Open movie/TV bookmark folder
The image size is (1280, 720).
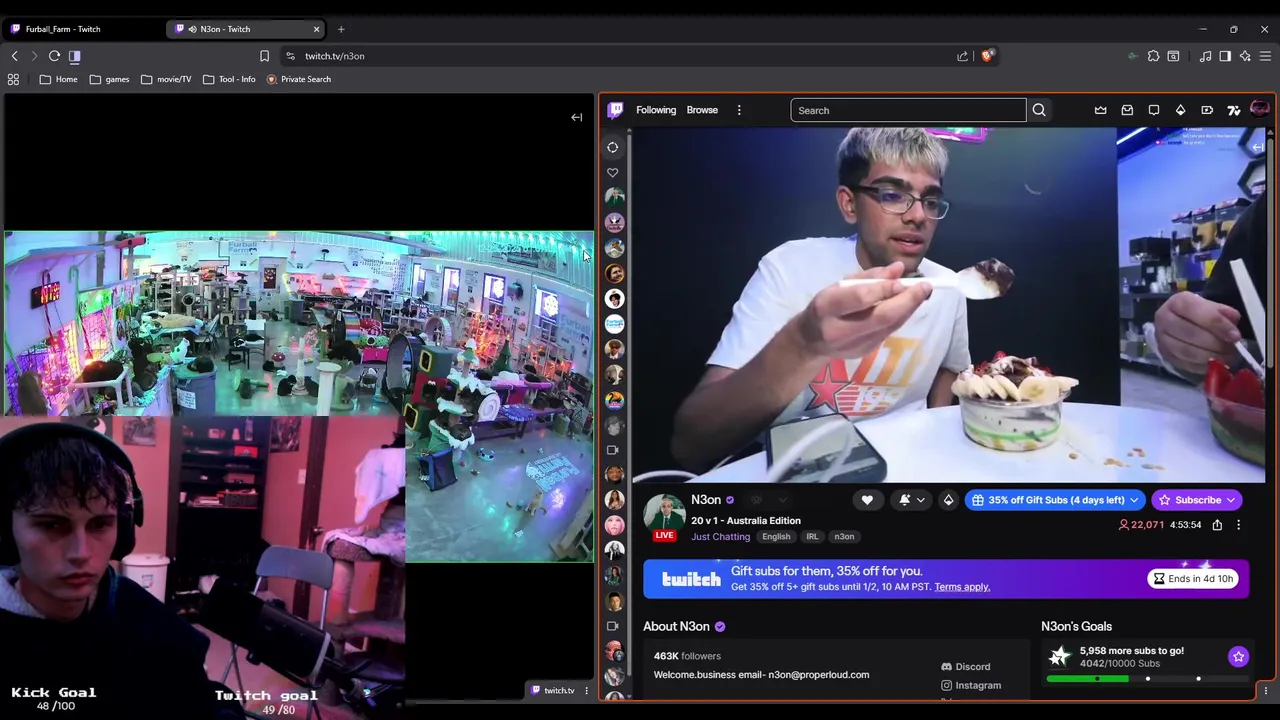click(x=166, y=79)
